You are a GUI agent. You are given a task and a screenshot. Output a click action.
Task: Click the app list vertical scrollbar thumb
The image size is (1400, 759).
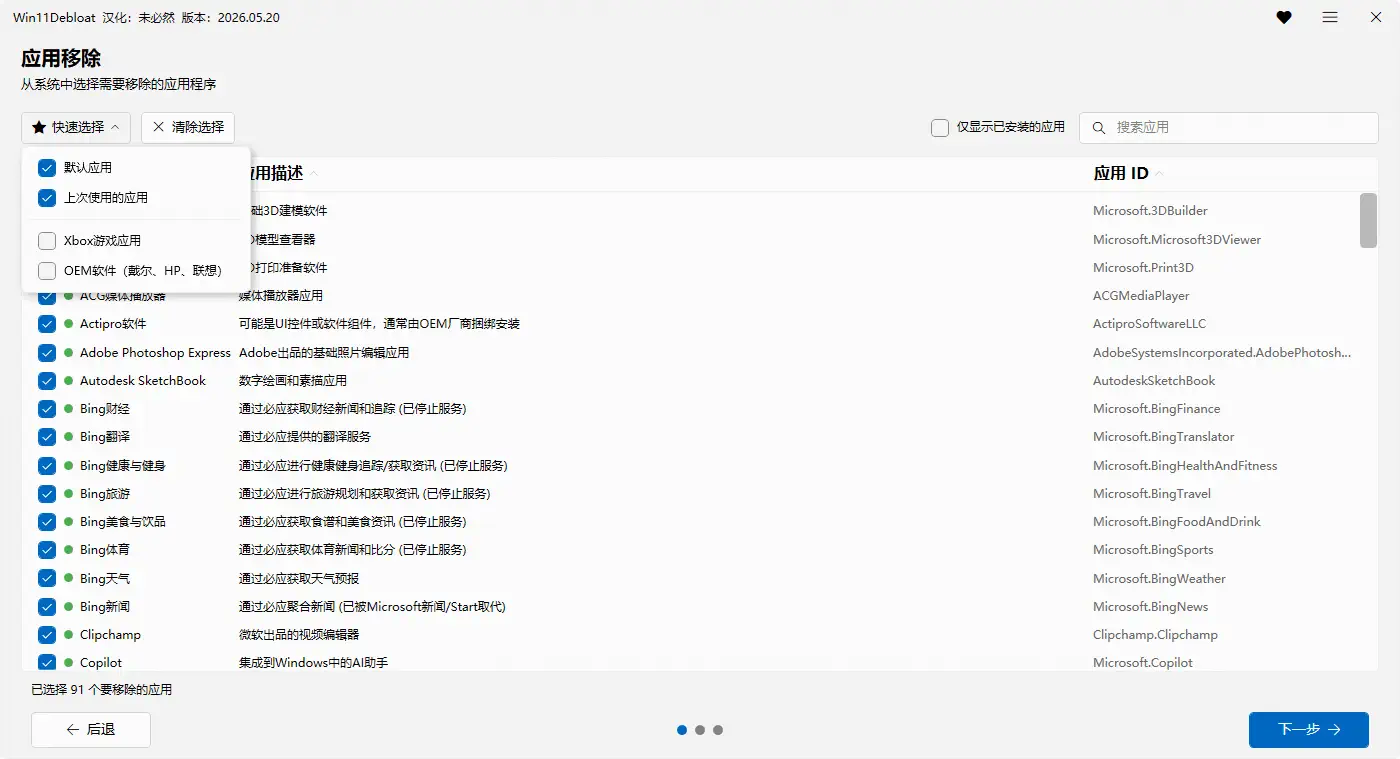(1369, 220)
